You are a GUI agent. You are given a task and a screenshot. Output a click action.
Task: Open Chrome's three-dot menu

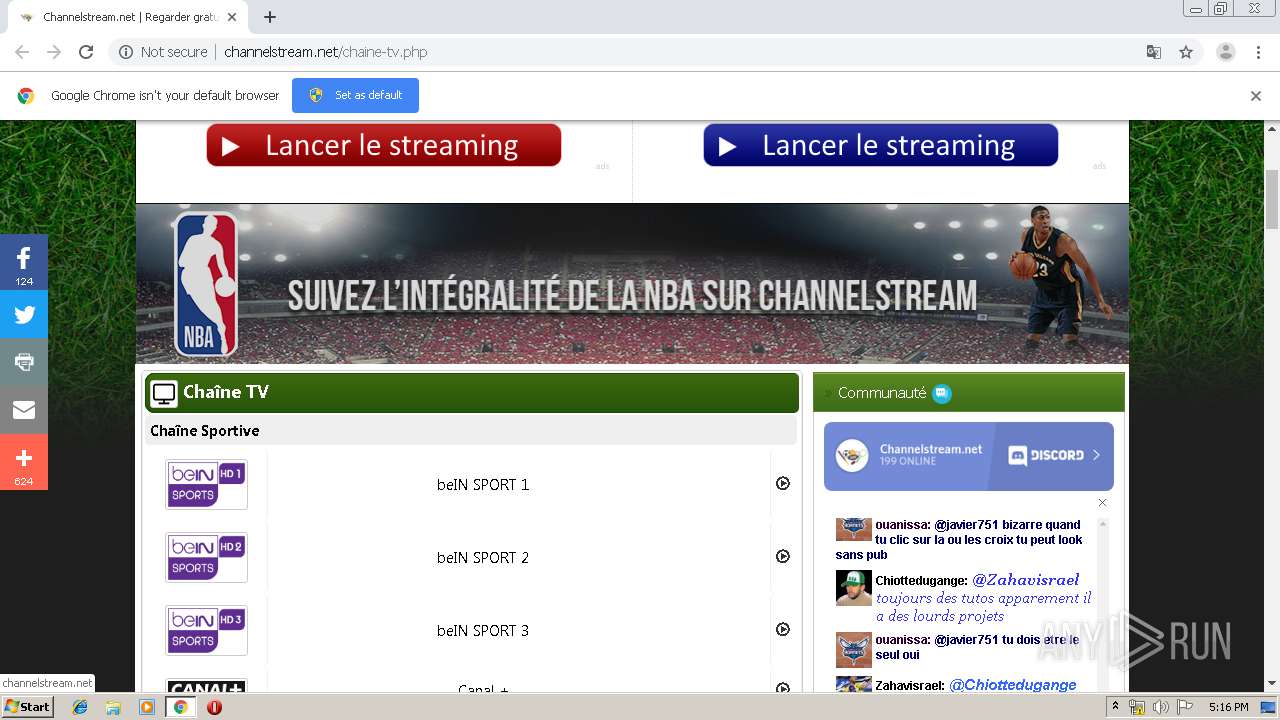[x=1259, y=52]
